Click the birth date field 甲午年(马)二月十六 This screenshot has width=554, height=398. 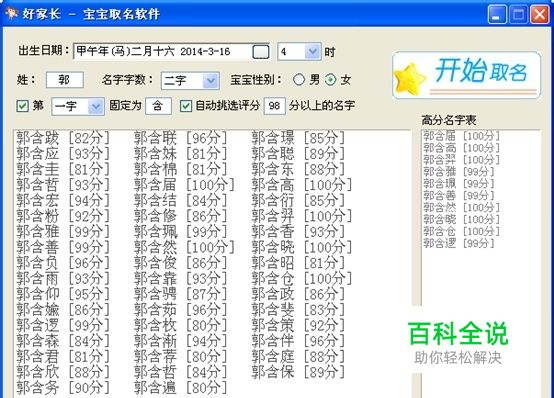click(x=163, y=52)
